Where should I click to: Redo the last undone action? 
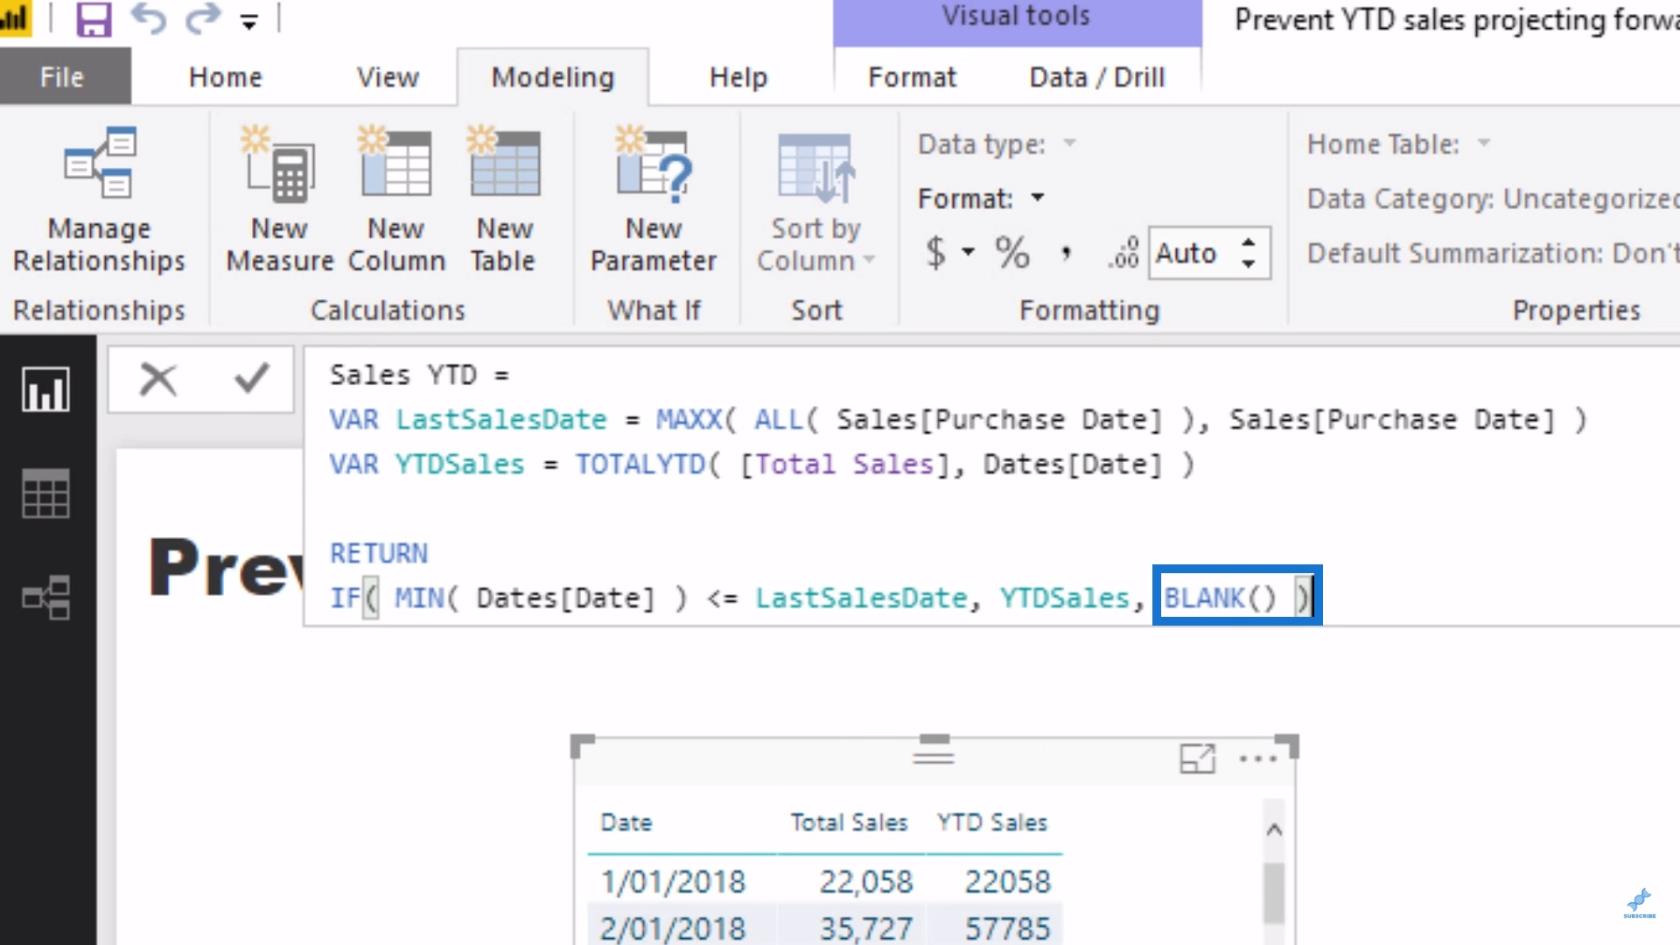[203, 18]
